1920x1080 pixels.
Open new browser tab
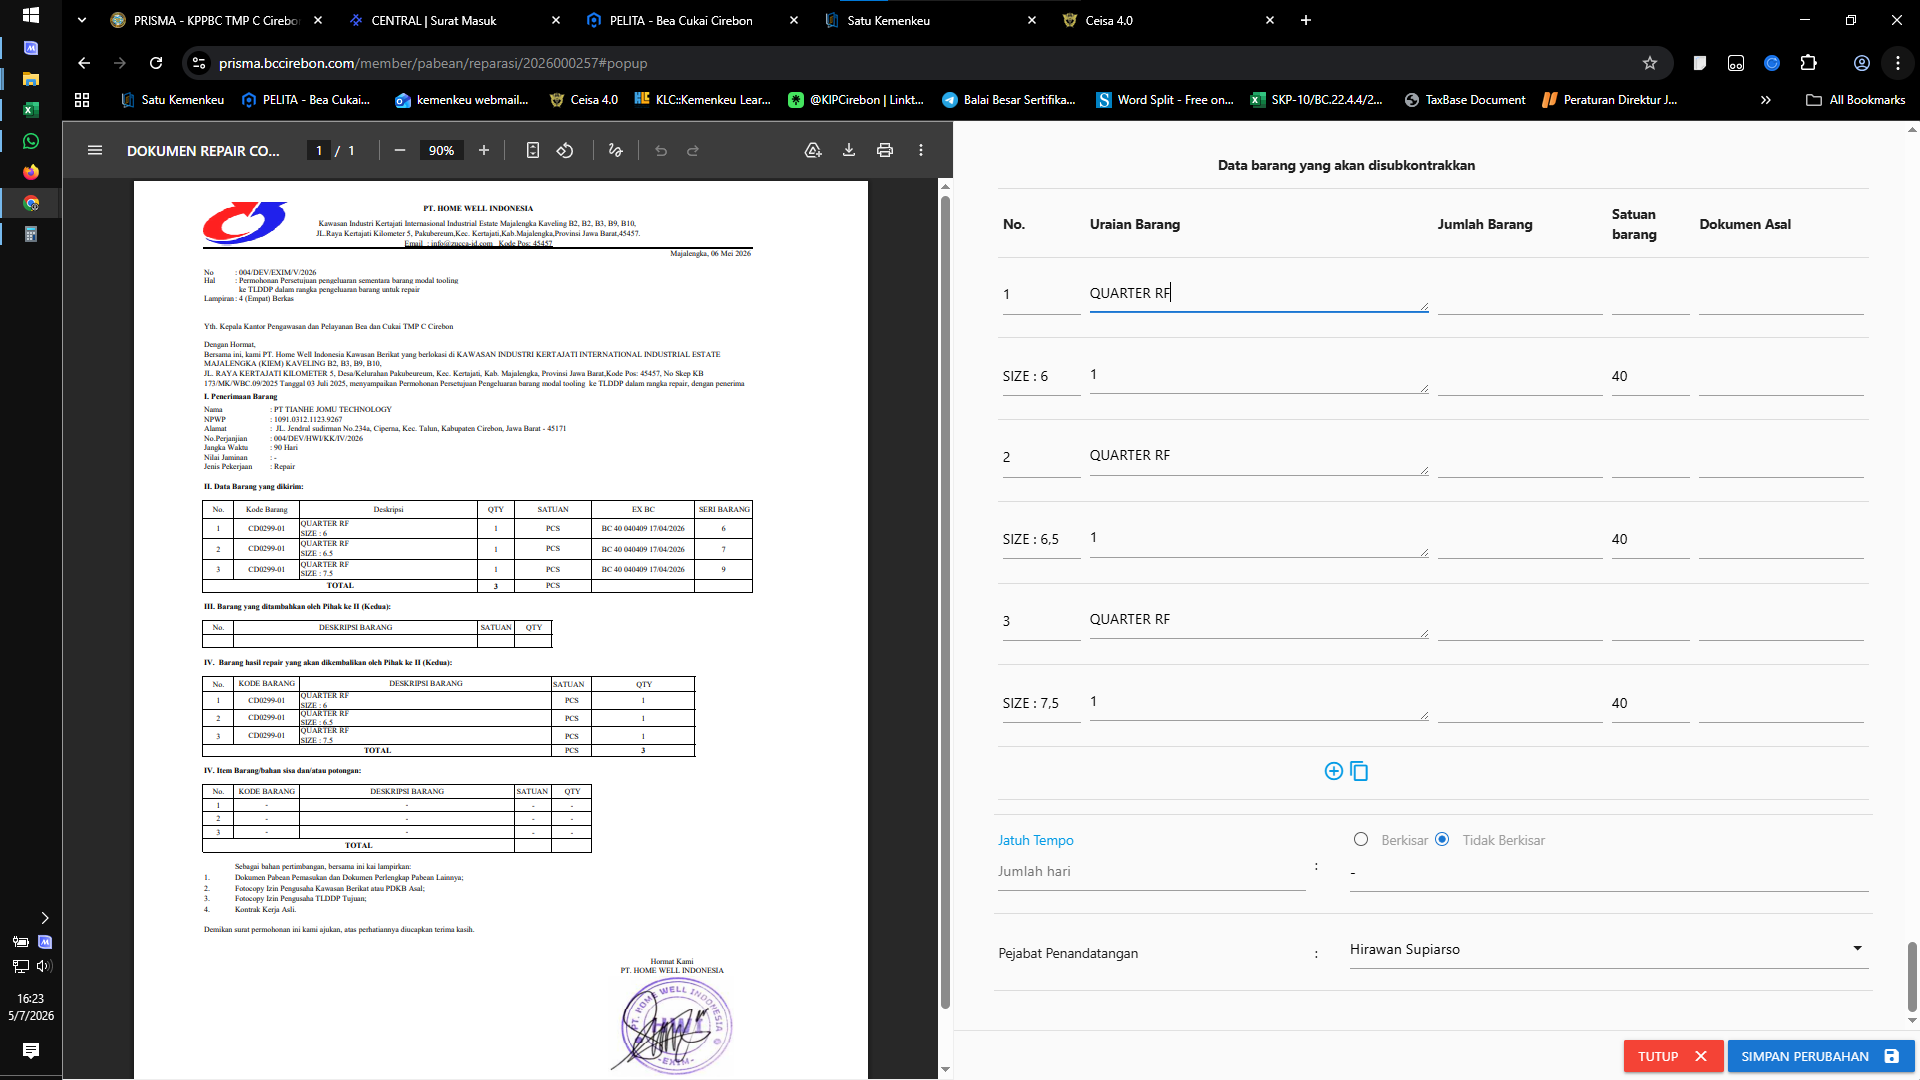click(x=1306, y=20)
